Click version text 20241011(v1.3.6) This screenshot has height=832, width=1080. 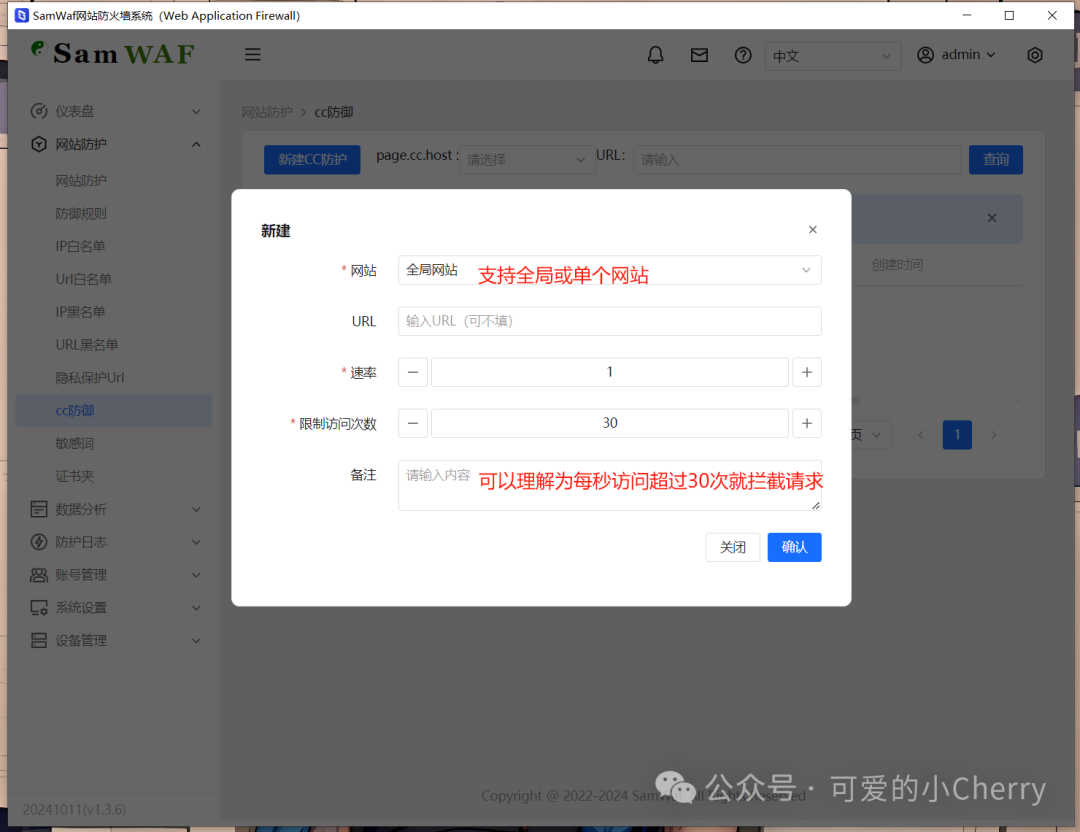pos(74,809)
